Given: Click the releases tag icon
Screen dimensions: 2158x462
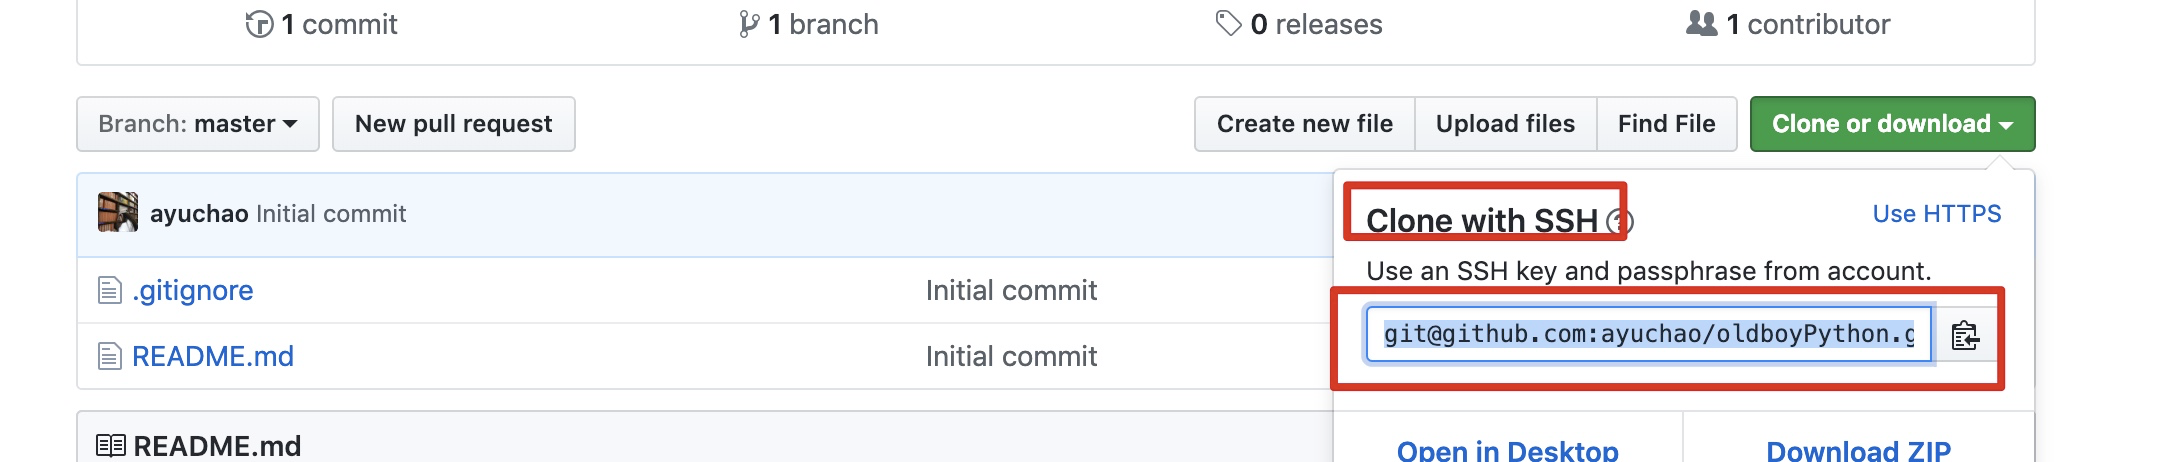Looking at the screenshot, I should [x=1228, y=23].
